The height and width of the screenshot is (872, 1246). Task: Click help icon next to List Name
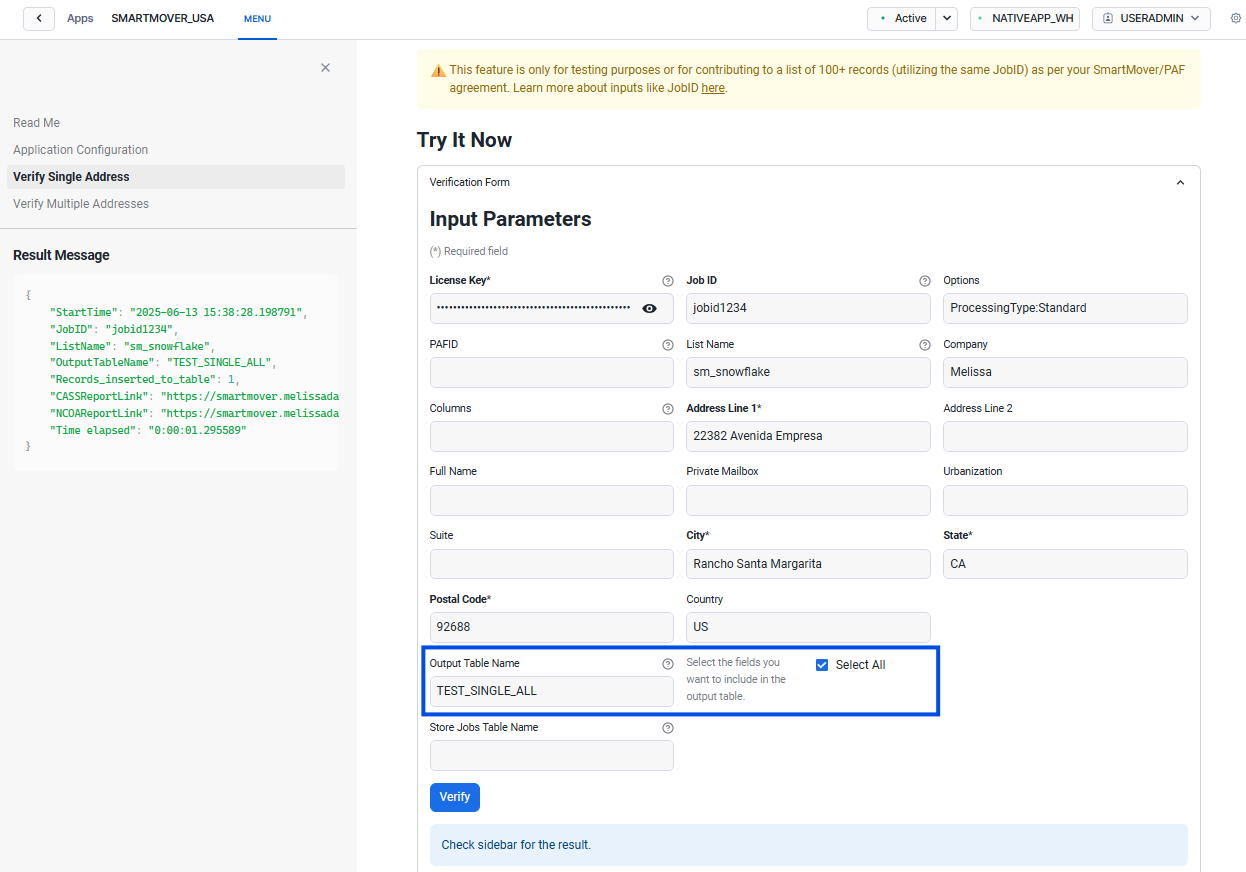point(925,345)
